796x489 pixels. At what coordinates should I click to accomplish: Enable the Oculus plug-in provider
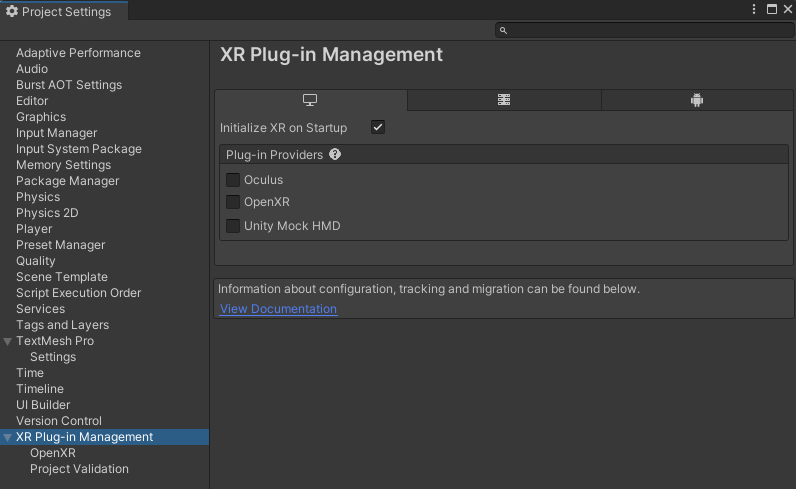[233, 180]
